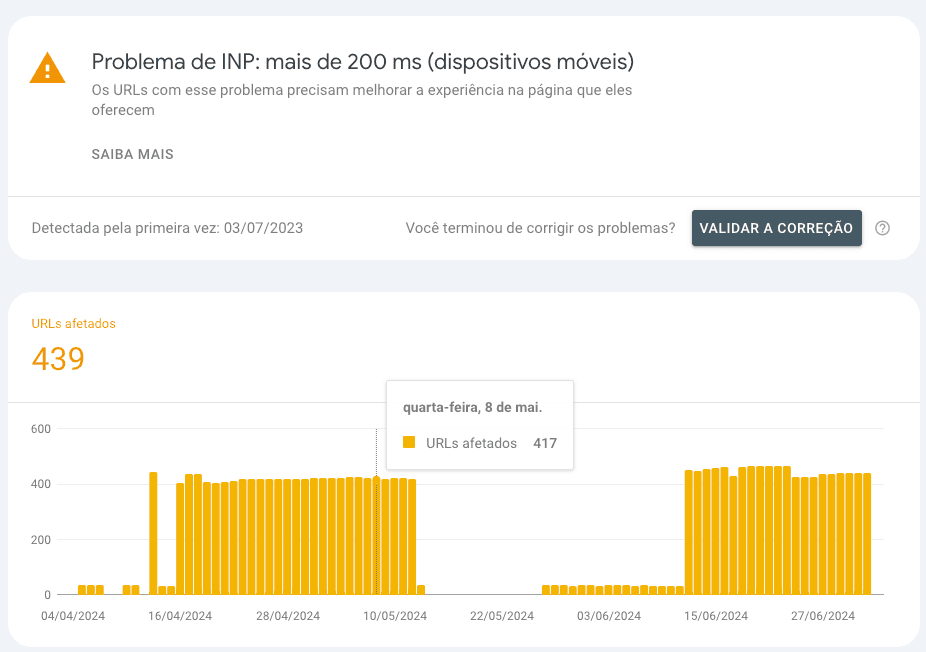
Task: Click the 10/05/2024 x-axis date label
Action: [x=395, y=616]
